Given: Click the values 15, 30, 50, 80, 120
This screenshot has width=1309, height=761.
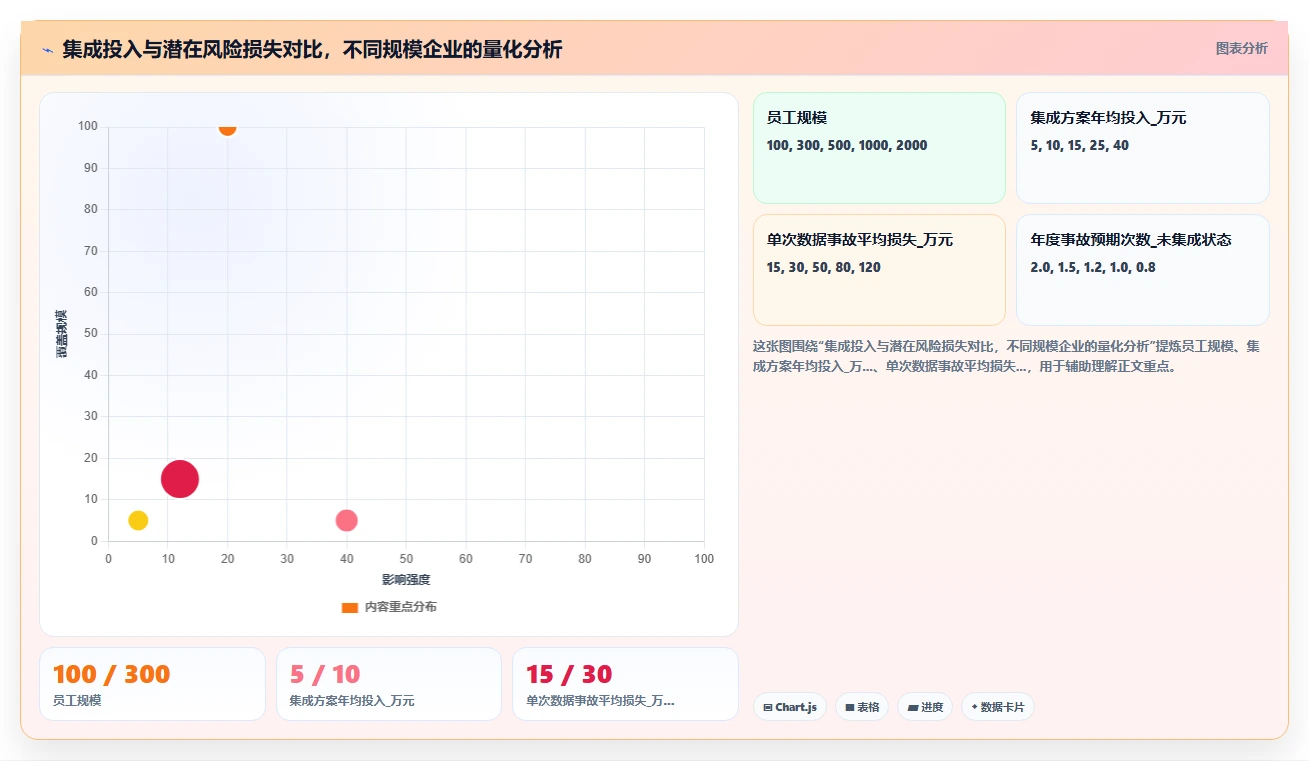Looking at the screenshot, I should coord(824,267).
